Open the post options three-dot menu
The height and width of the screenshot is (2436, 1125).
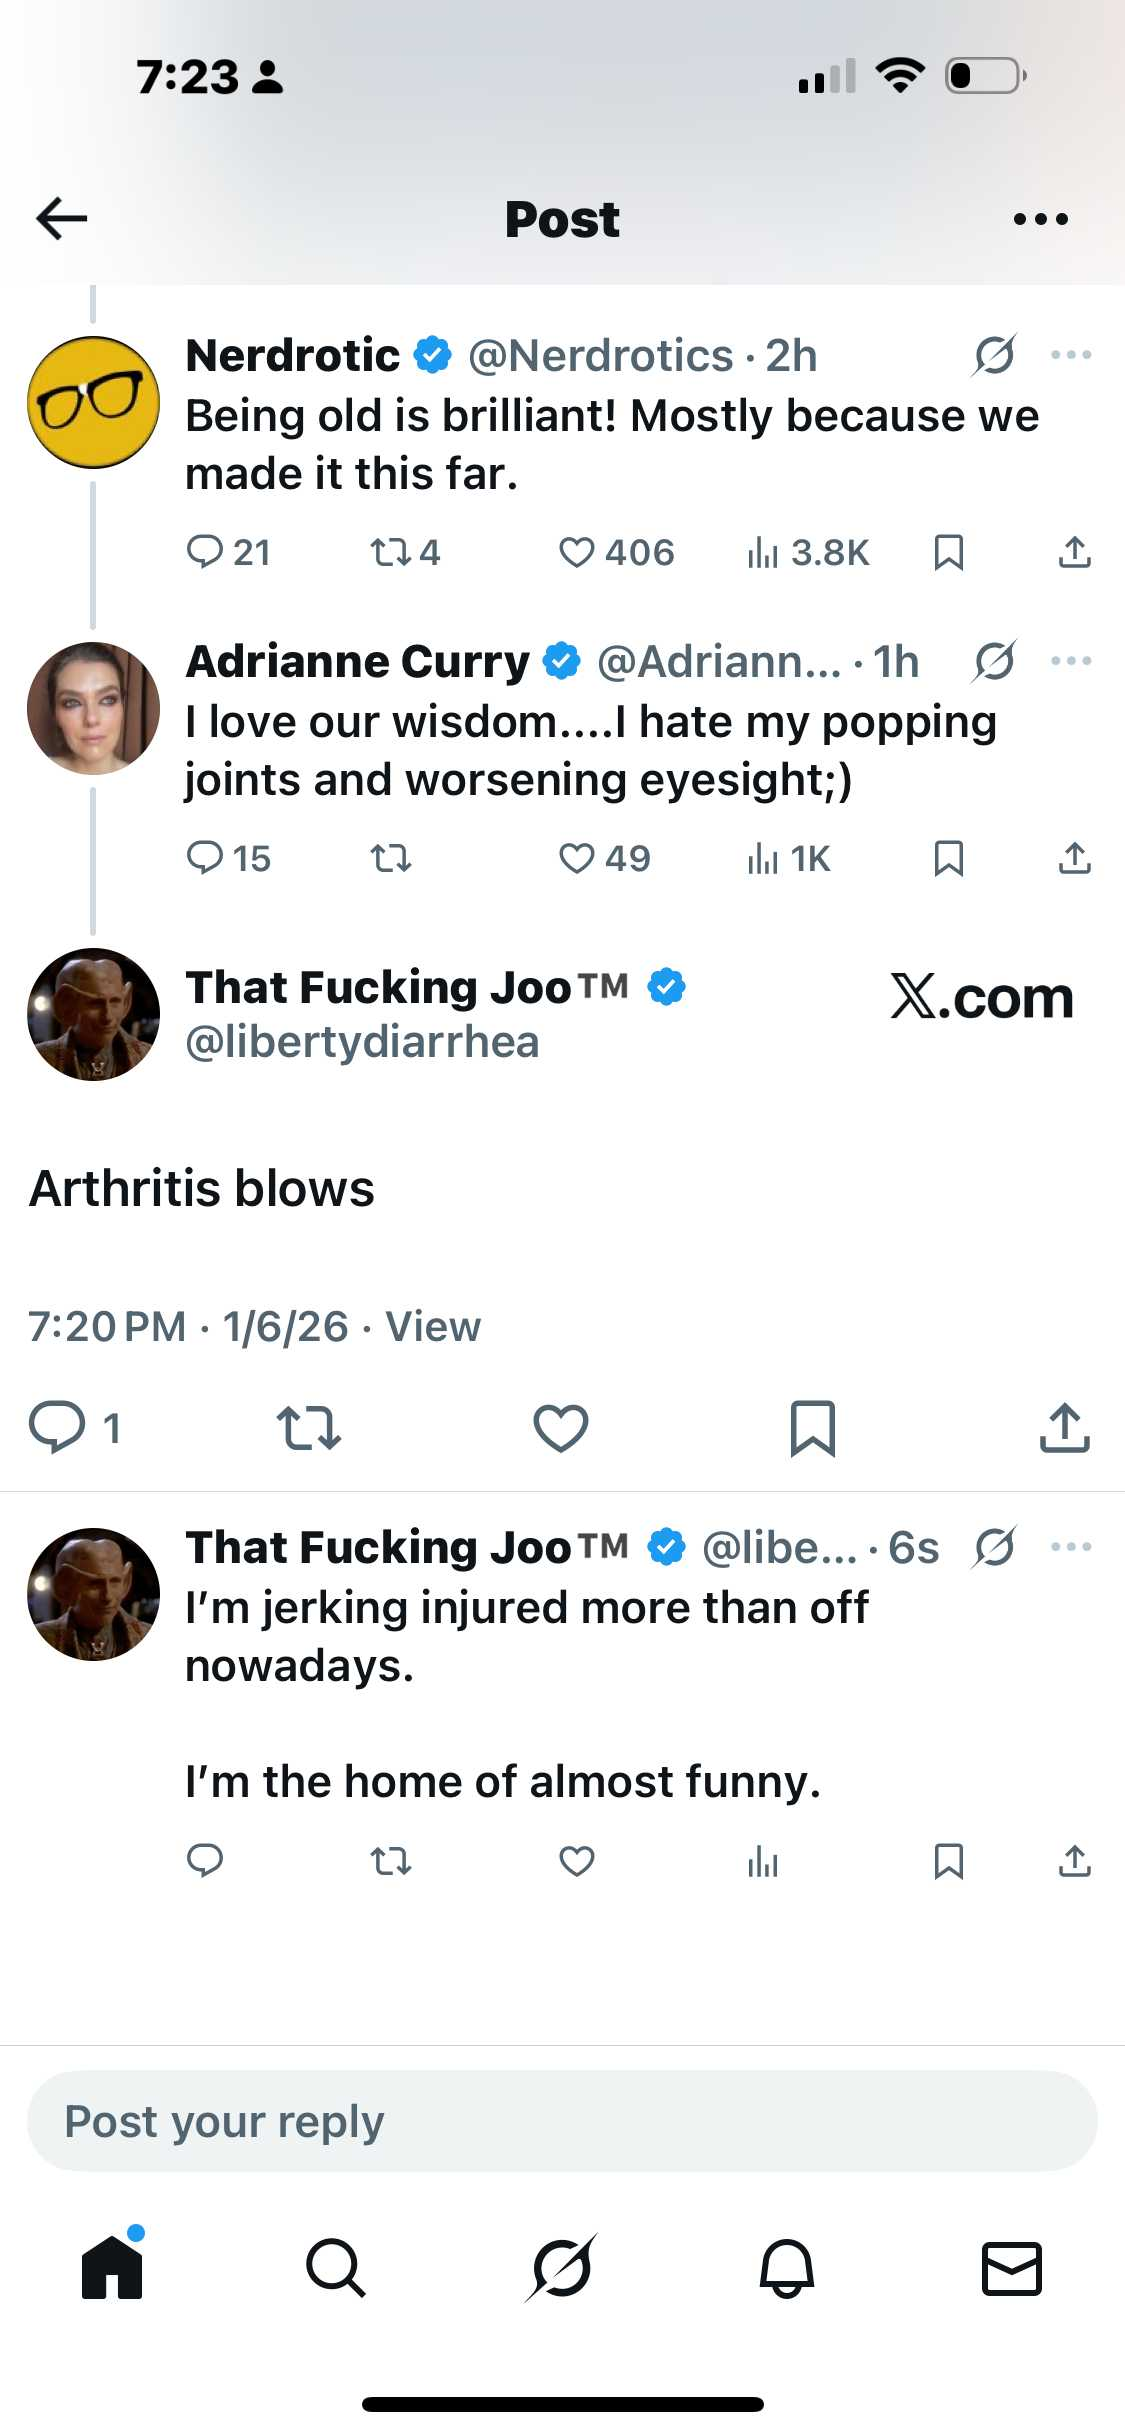(1040, 218)
